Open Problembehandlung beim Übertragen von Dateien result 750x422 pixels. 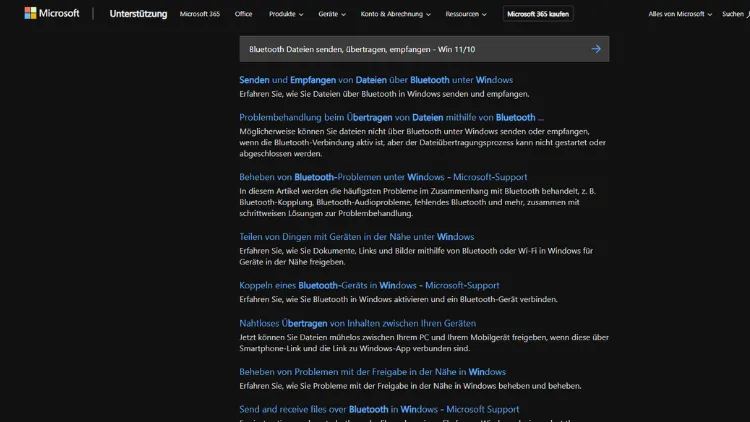391,117
